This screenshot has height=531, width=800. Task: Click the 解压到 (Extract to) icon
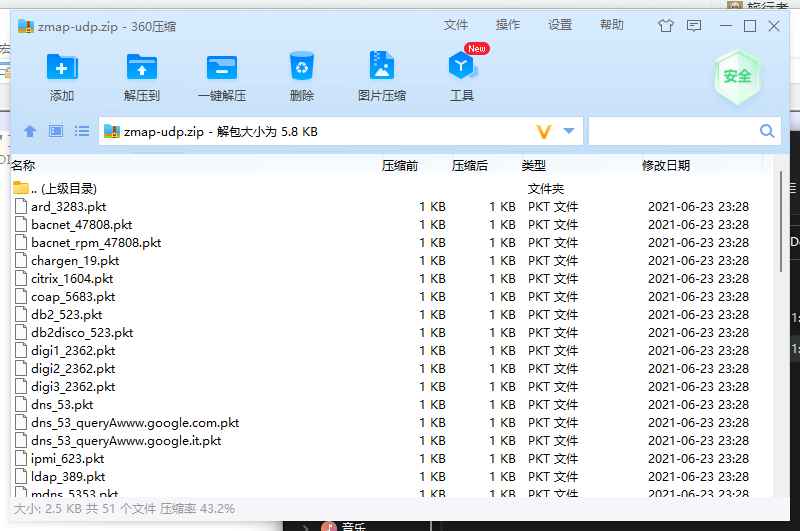point(141,68)
